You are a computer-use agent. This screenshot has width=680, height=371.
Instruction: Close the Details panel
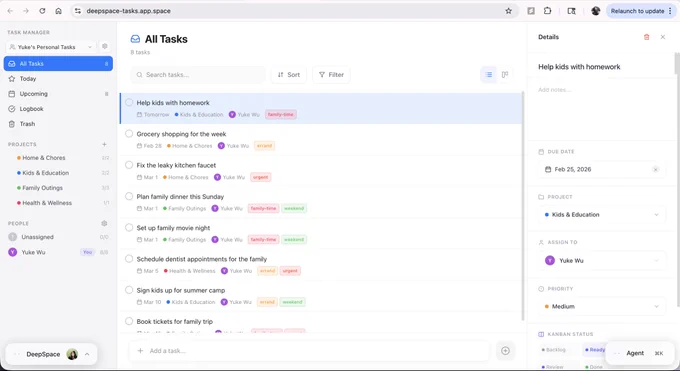click(663, 37)
